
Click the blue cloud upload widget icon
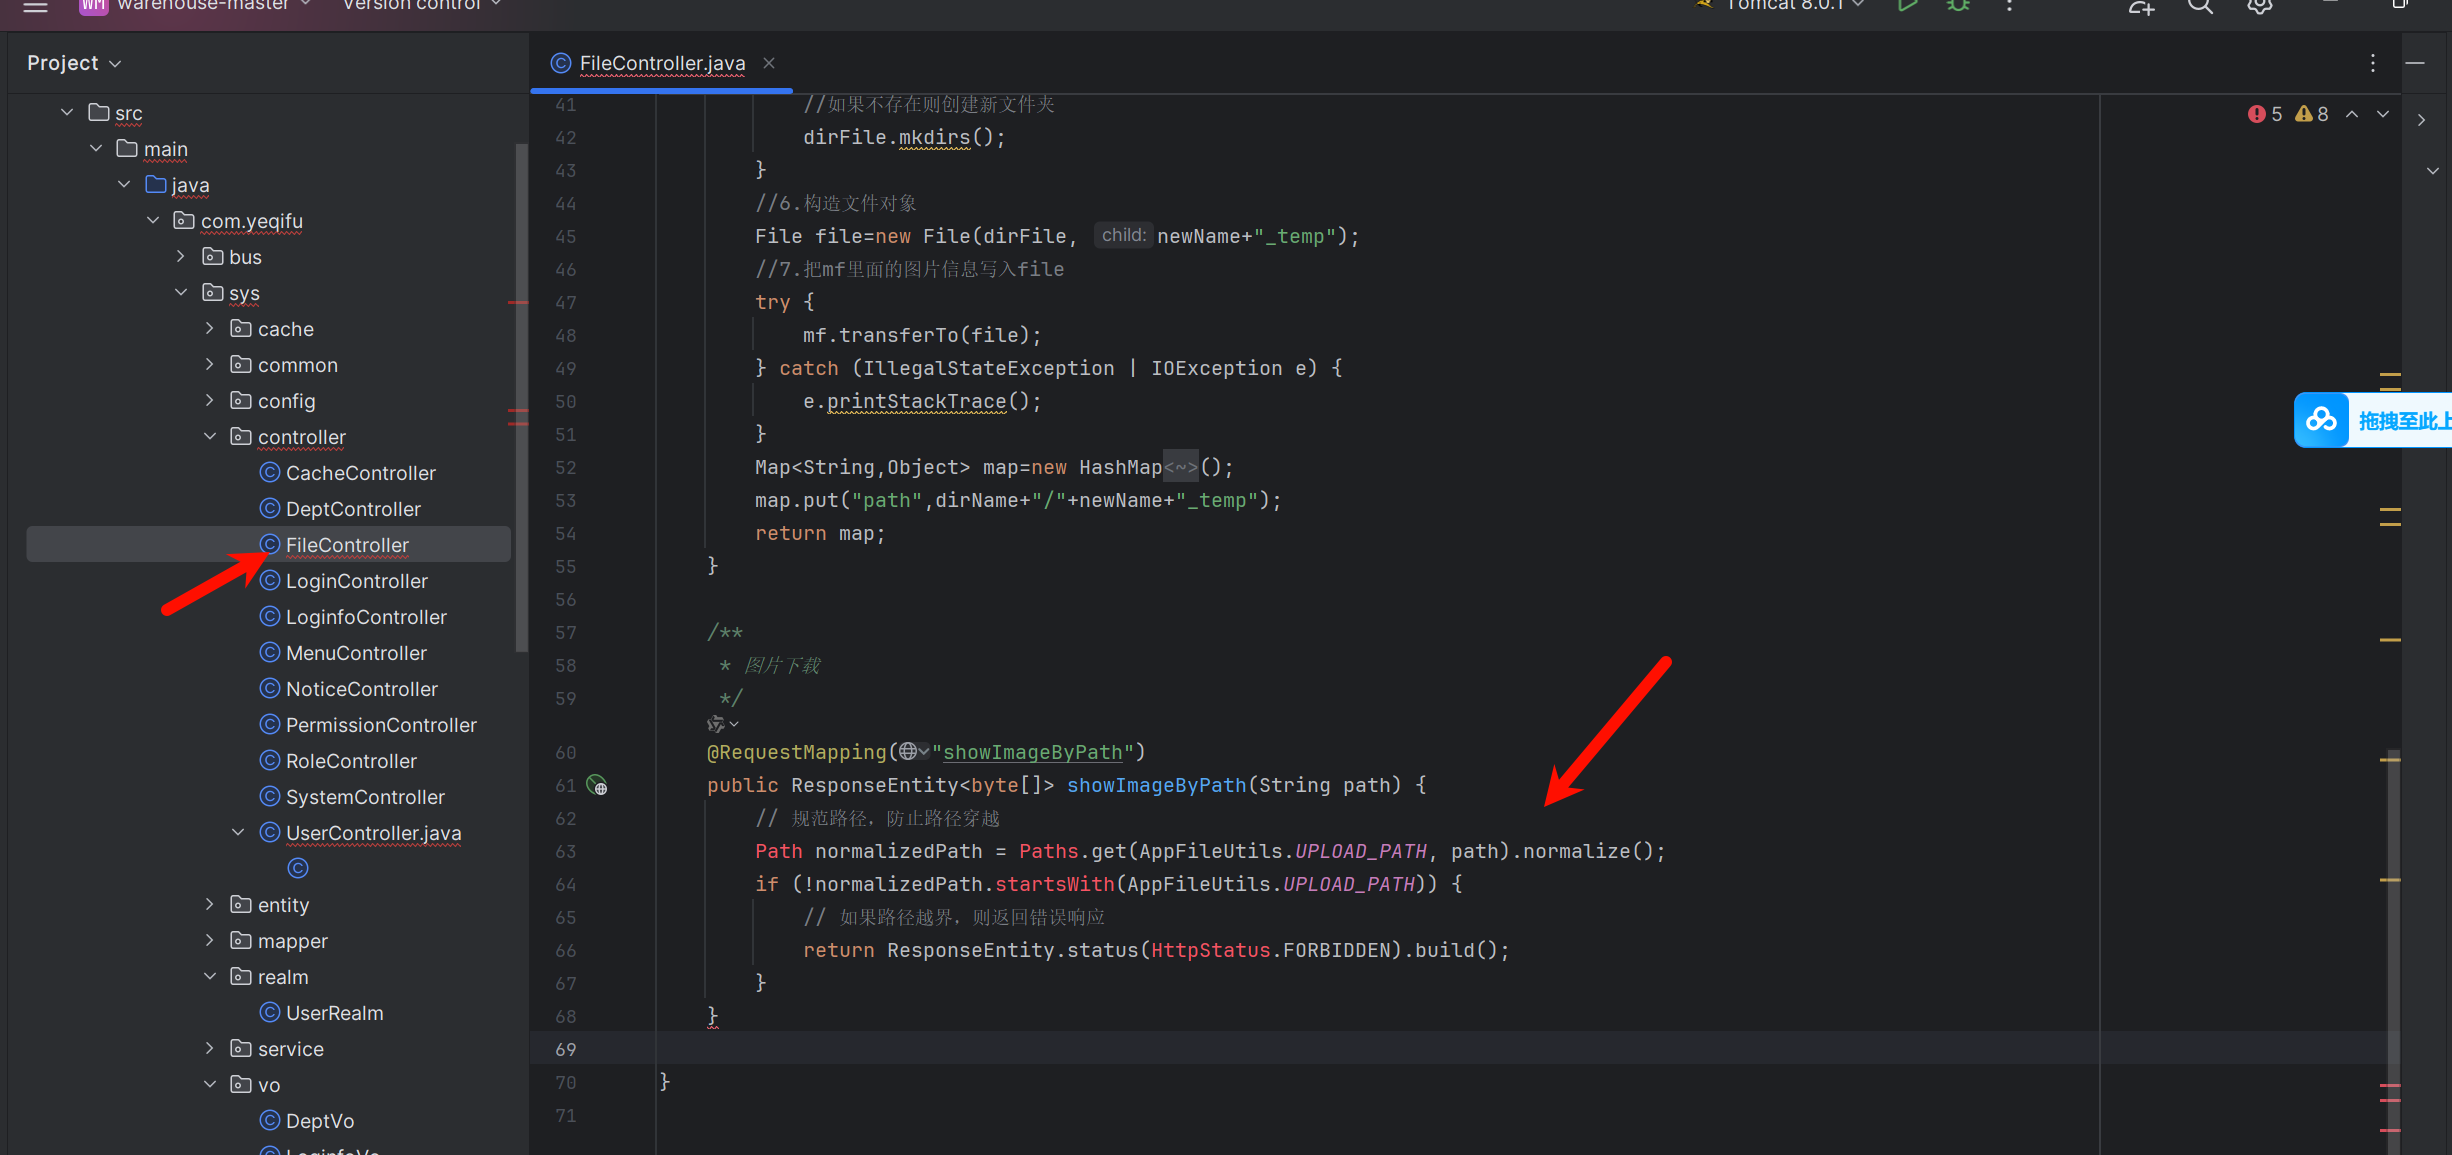click(2321, 420)
